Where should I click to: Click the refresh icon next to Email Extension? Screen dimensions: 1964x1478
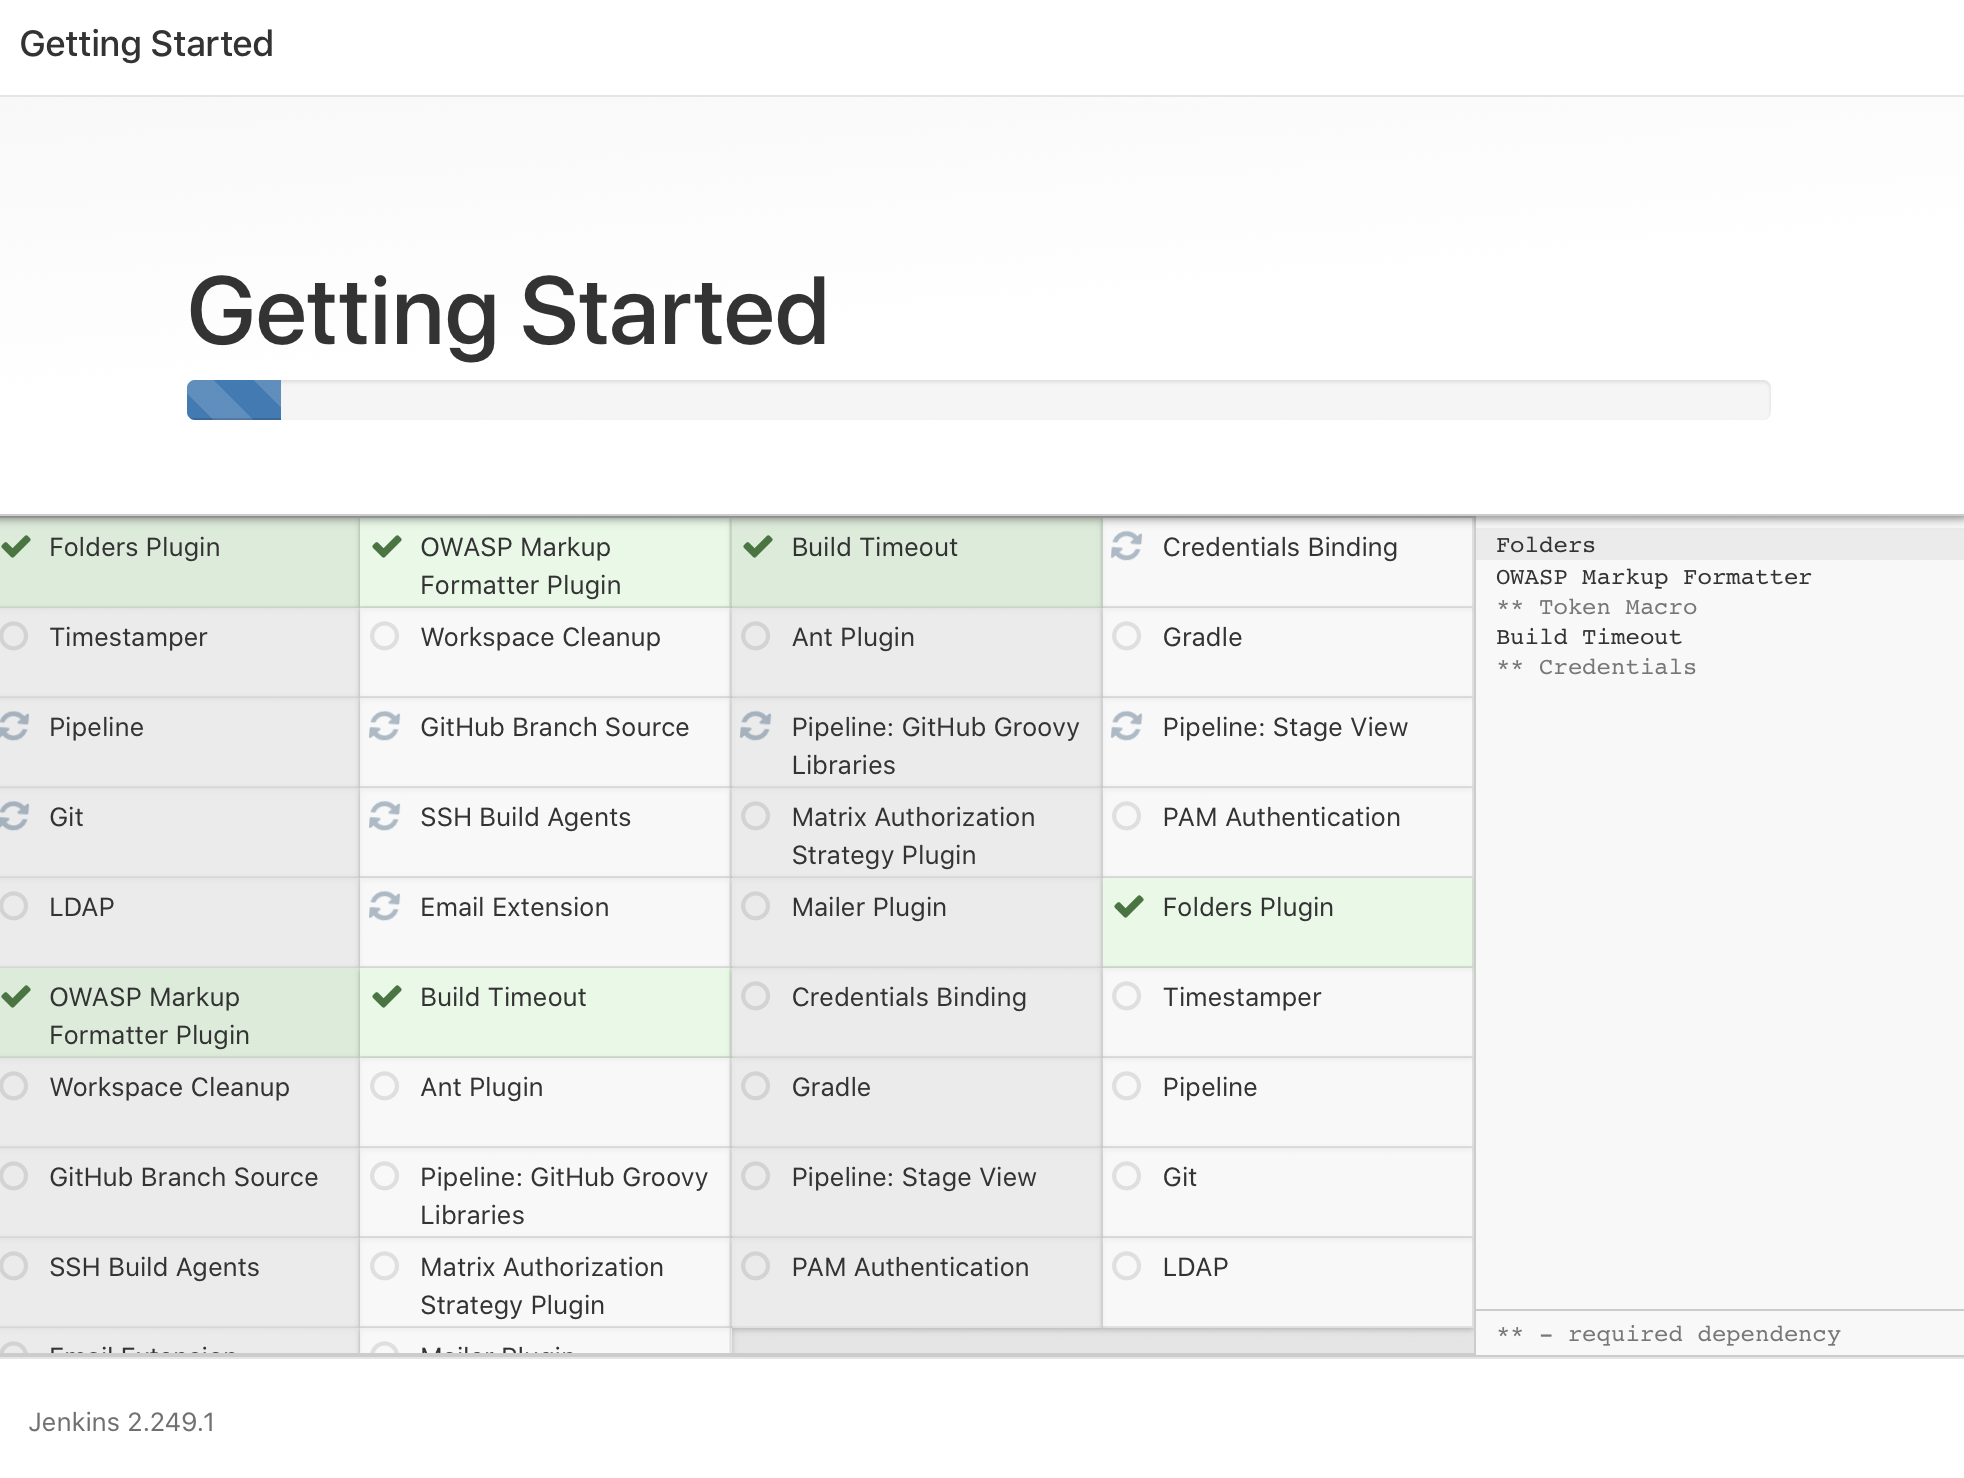pyautogui.click(x=384, y=906)
